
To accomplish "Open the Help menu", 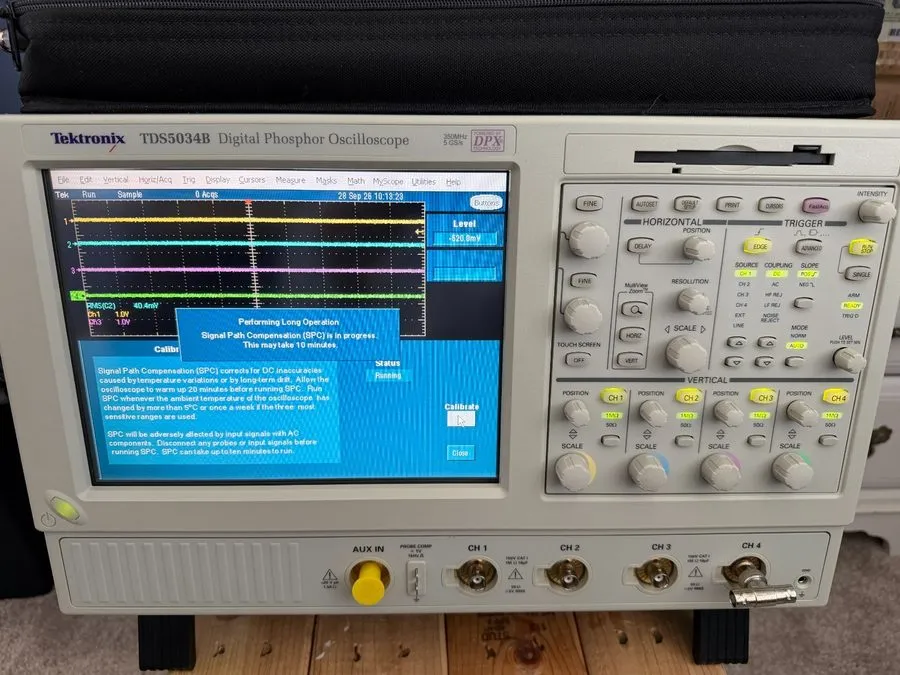I will [453, 182].
